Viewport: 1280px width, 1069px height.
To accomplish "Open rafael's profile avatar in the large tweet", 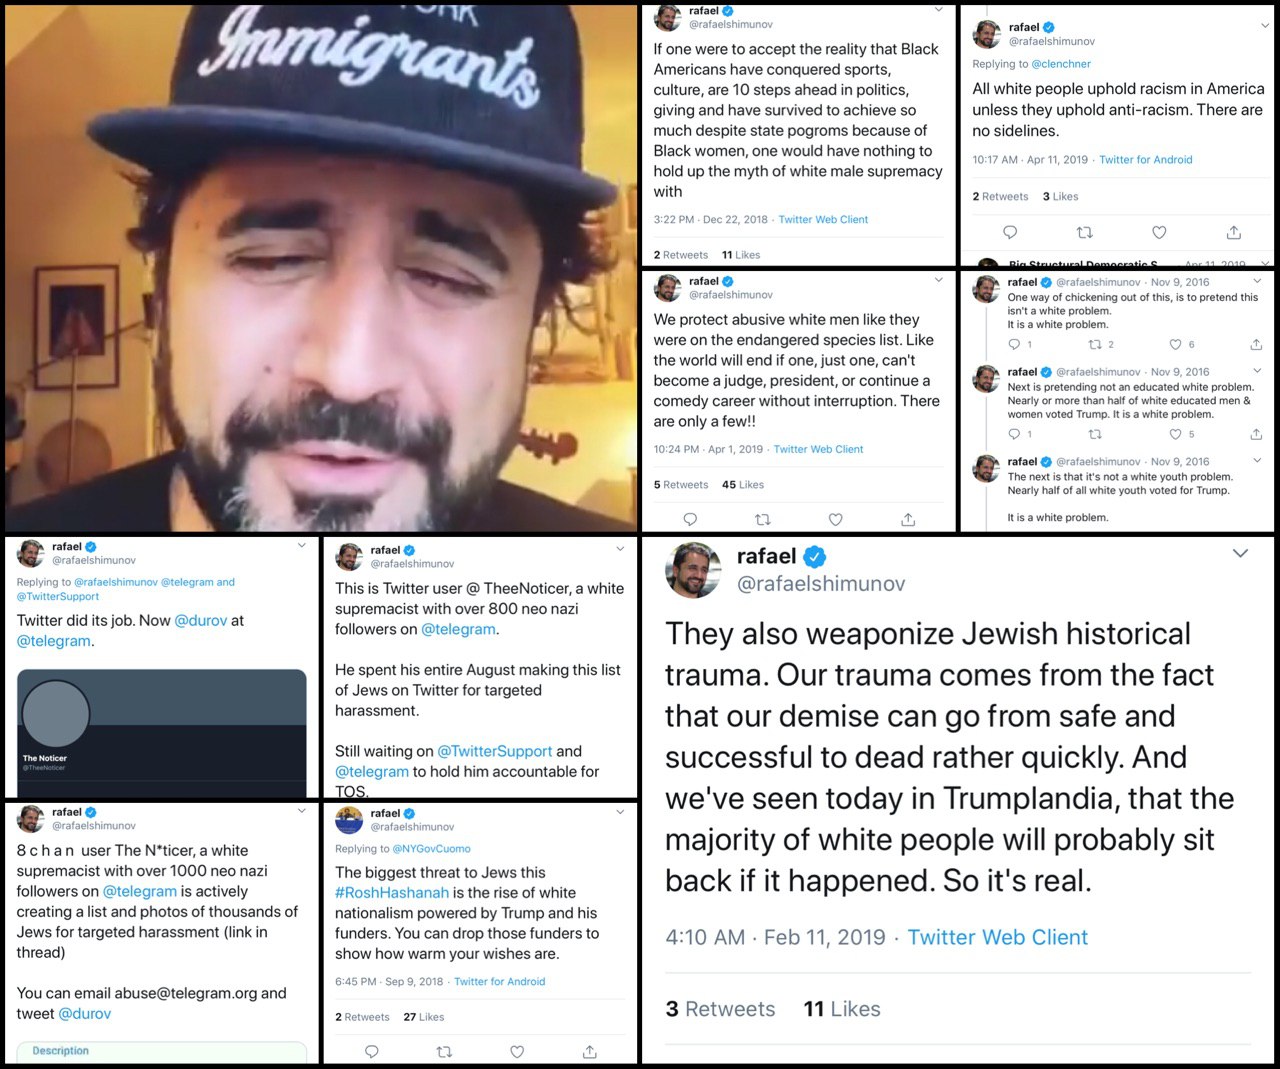I will (693, 570).
